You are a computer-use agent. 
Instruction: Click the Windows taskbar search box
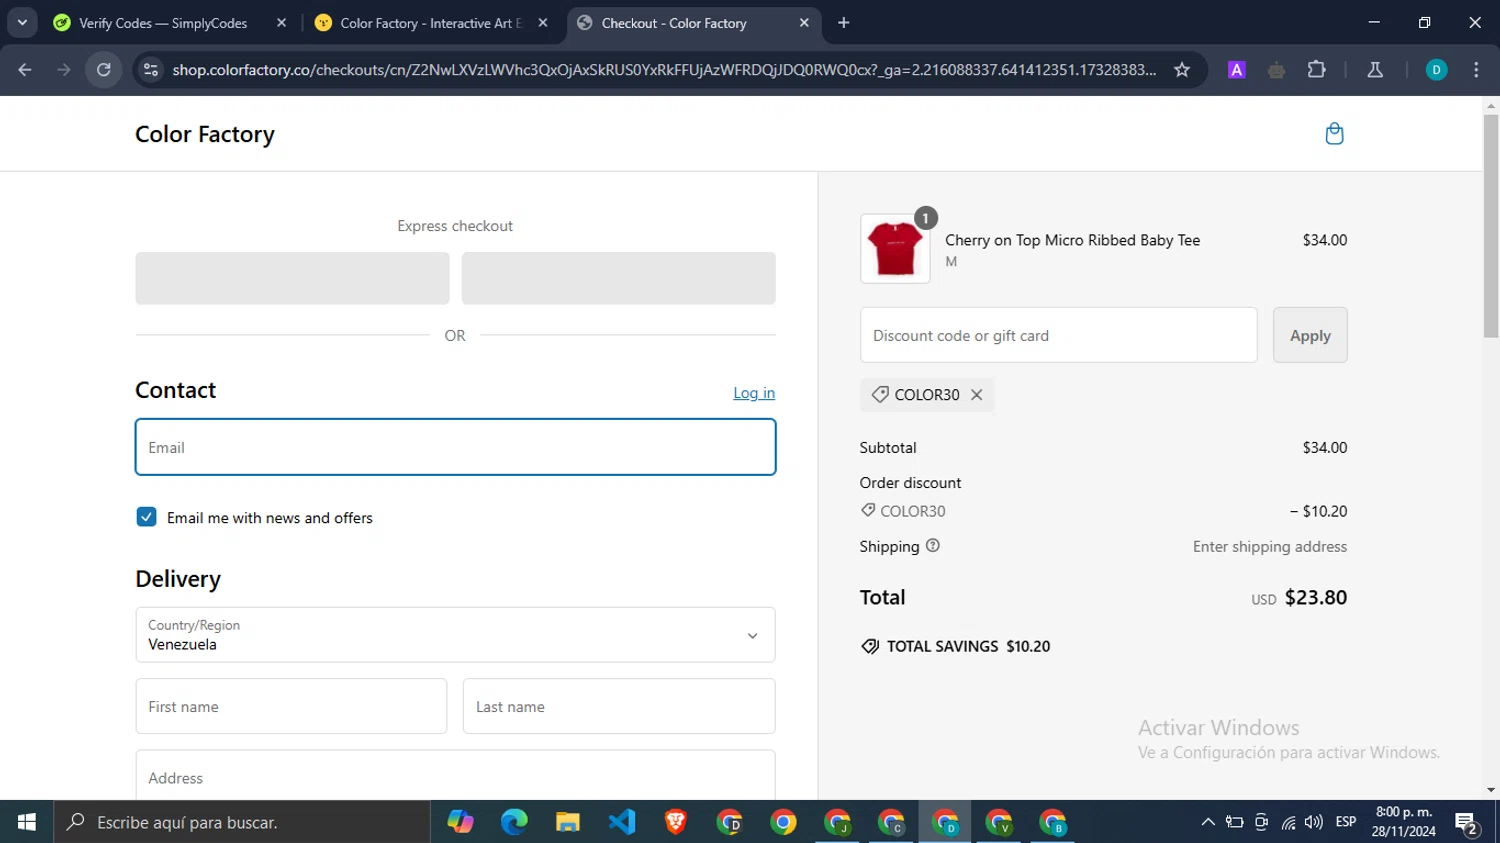[x=242, y=822]
